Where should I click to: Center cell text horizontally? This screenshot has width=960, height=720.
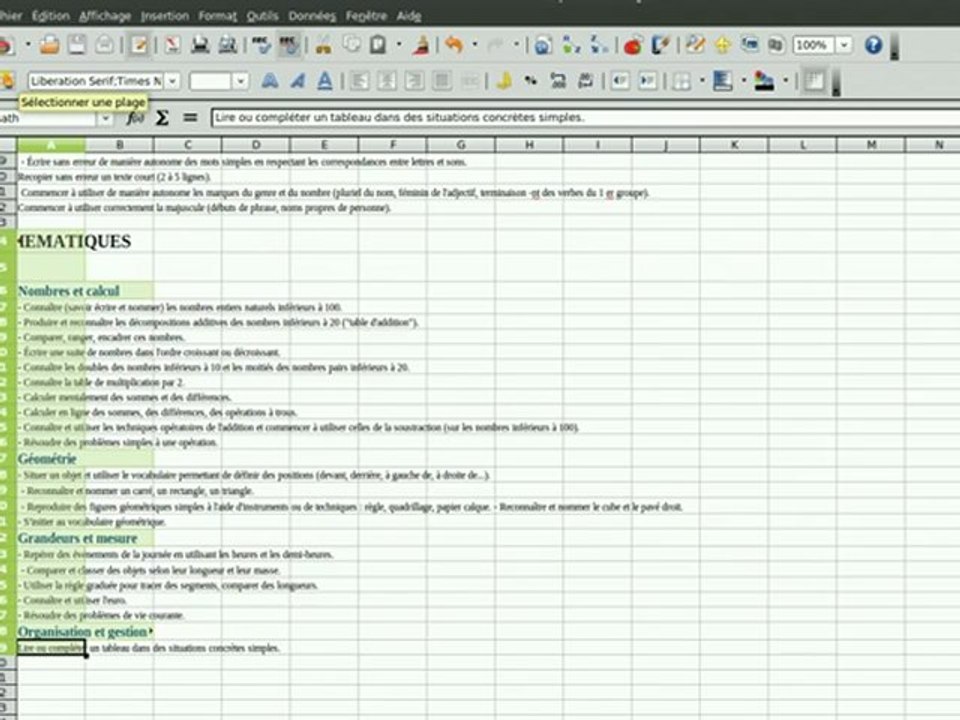[x=387, y=81]
